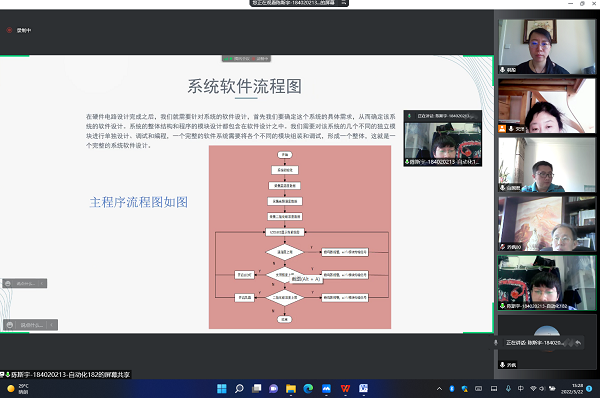Open the weather widget on the taskbar
This screenshot has height=398, width=600.
click(x=17, y=389)
